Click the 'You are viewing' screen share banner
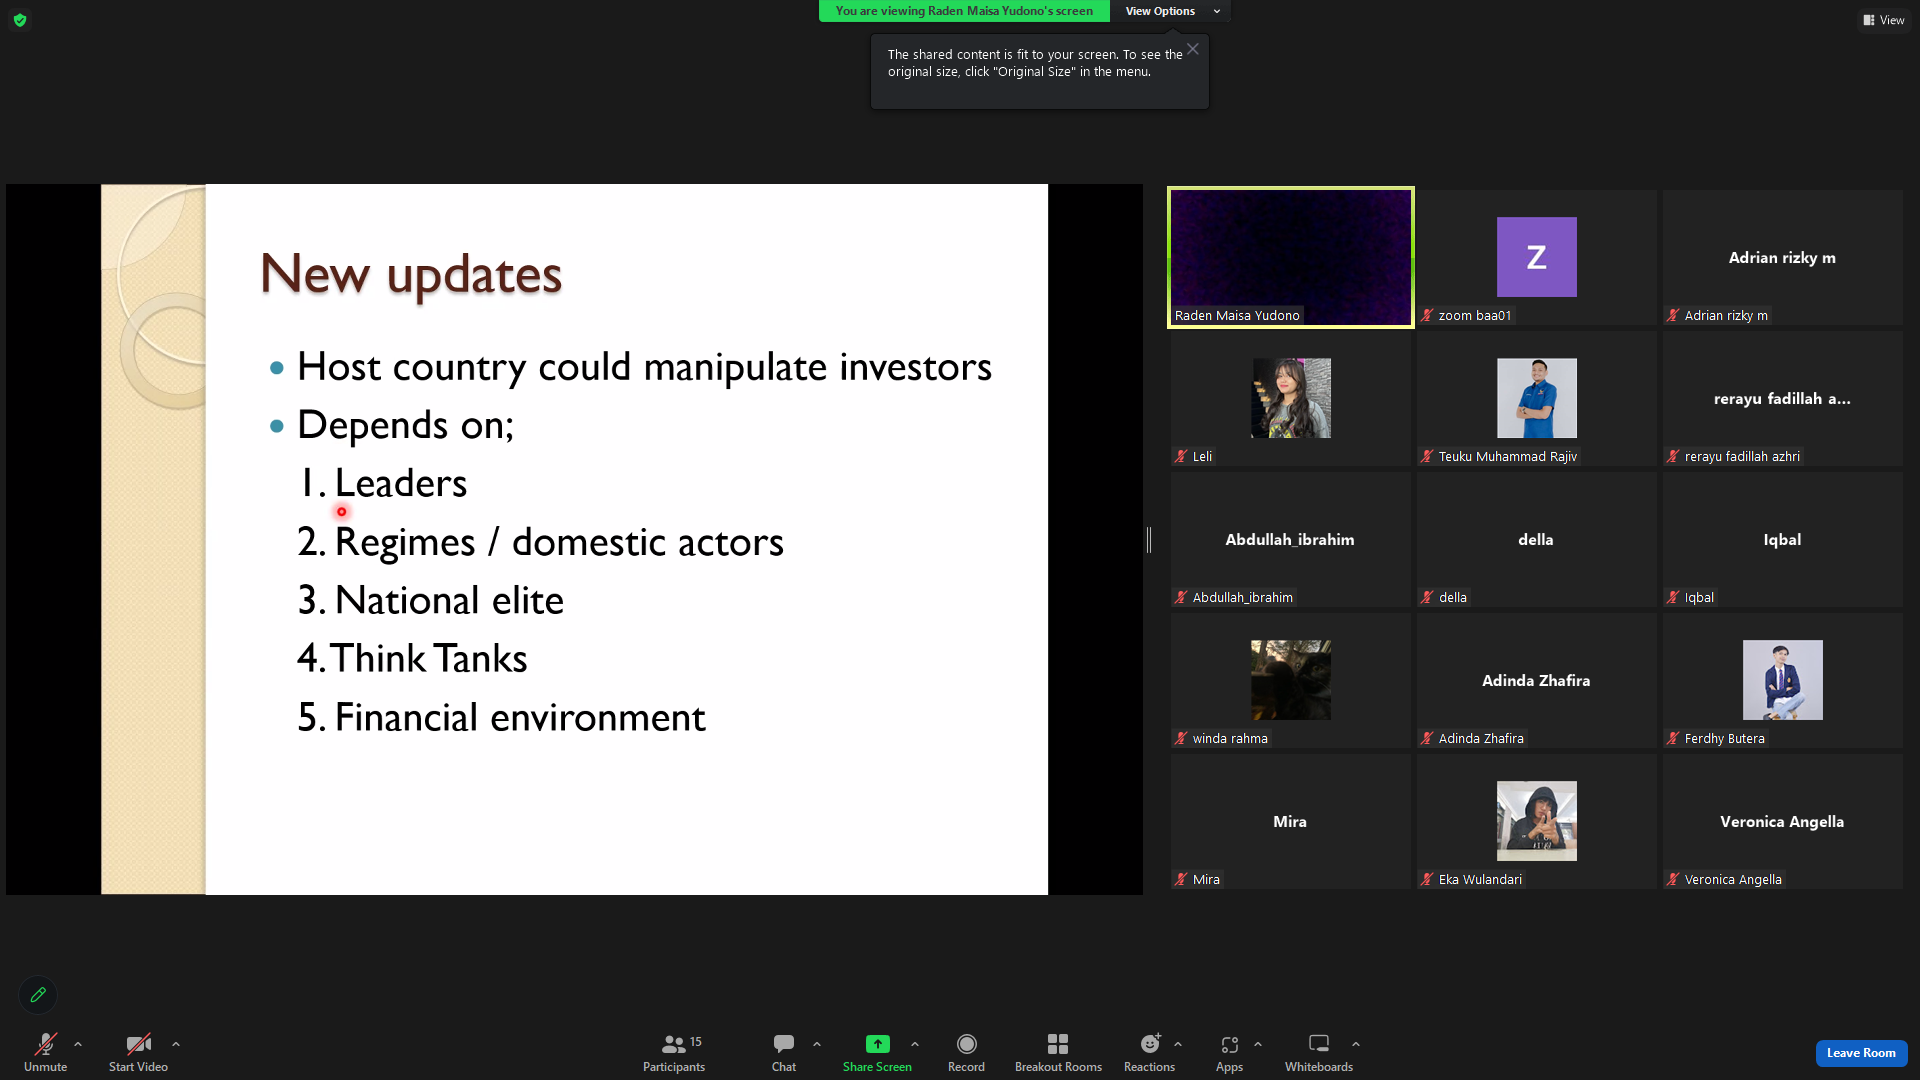1920x1080 pixels. (964, 11)
